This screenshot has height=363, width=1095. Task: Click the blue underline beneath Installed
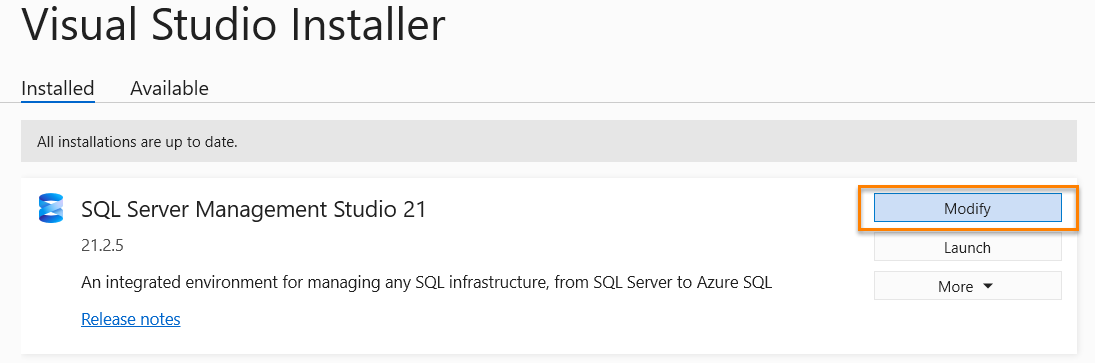click(x=58, y=101)
